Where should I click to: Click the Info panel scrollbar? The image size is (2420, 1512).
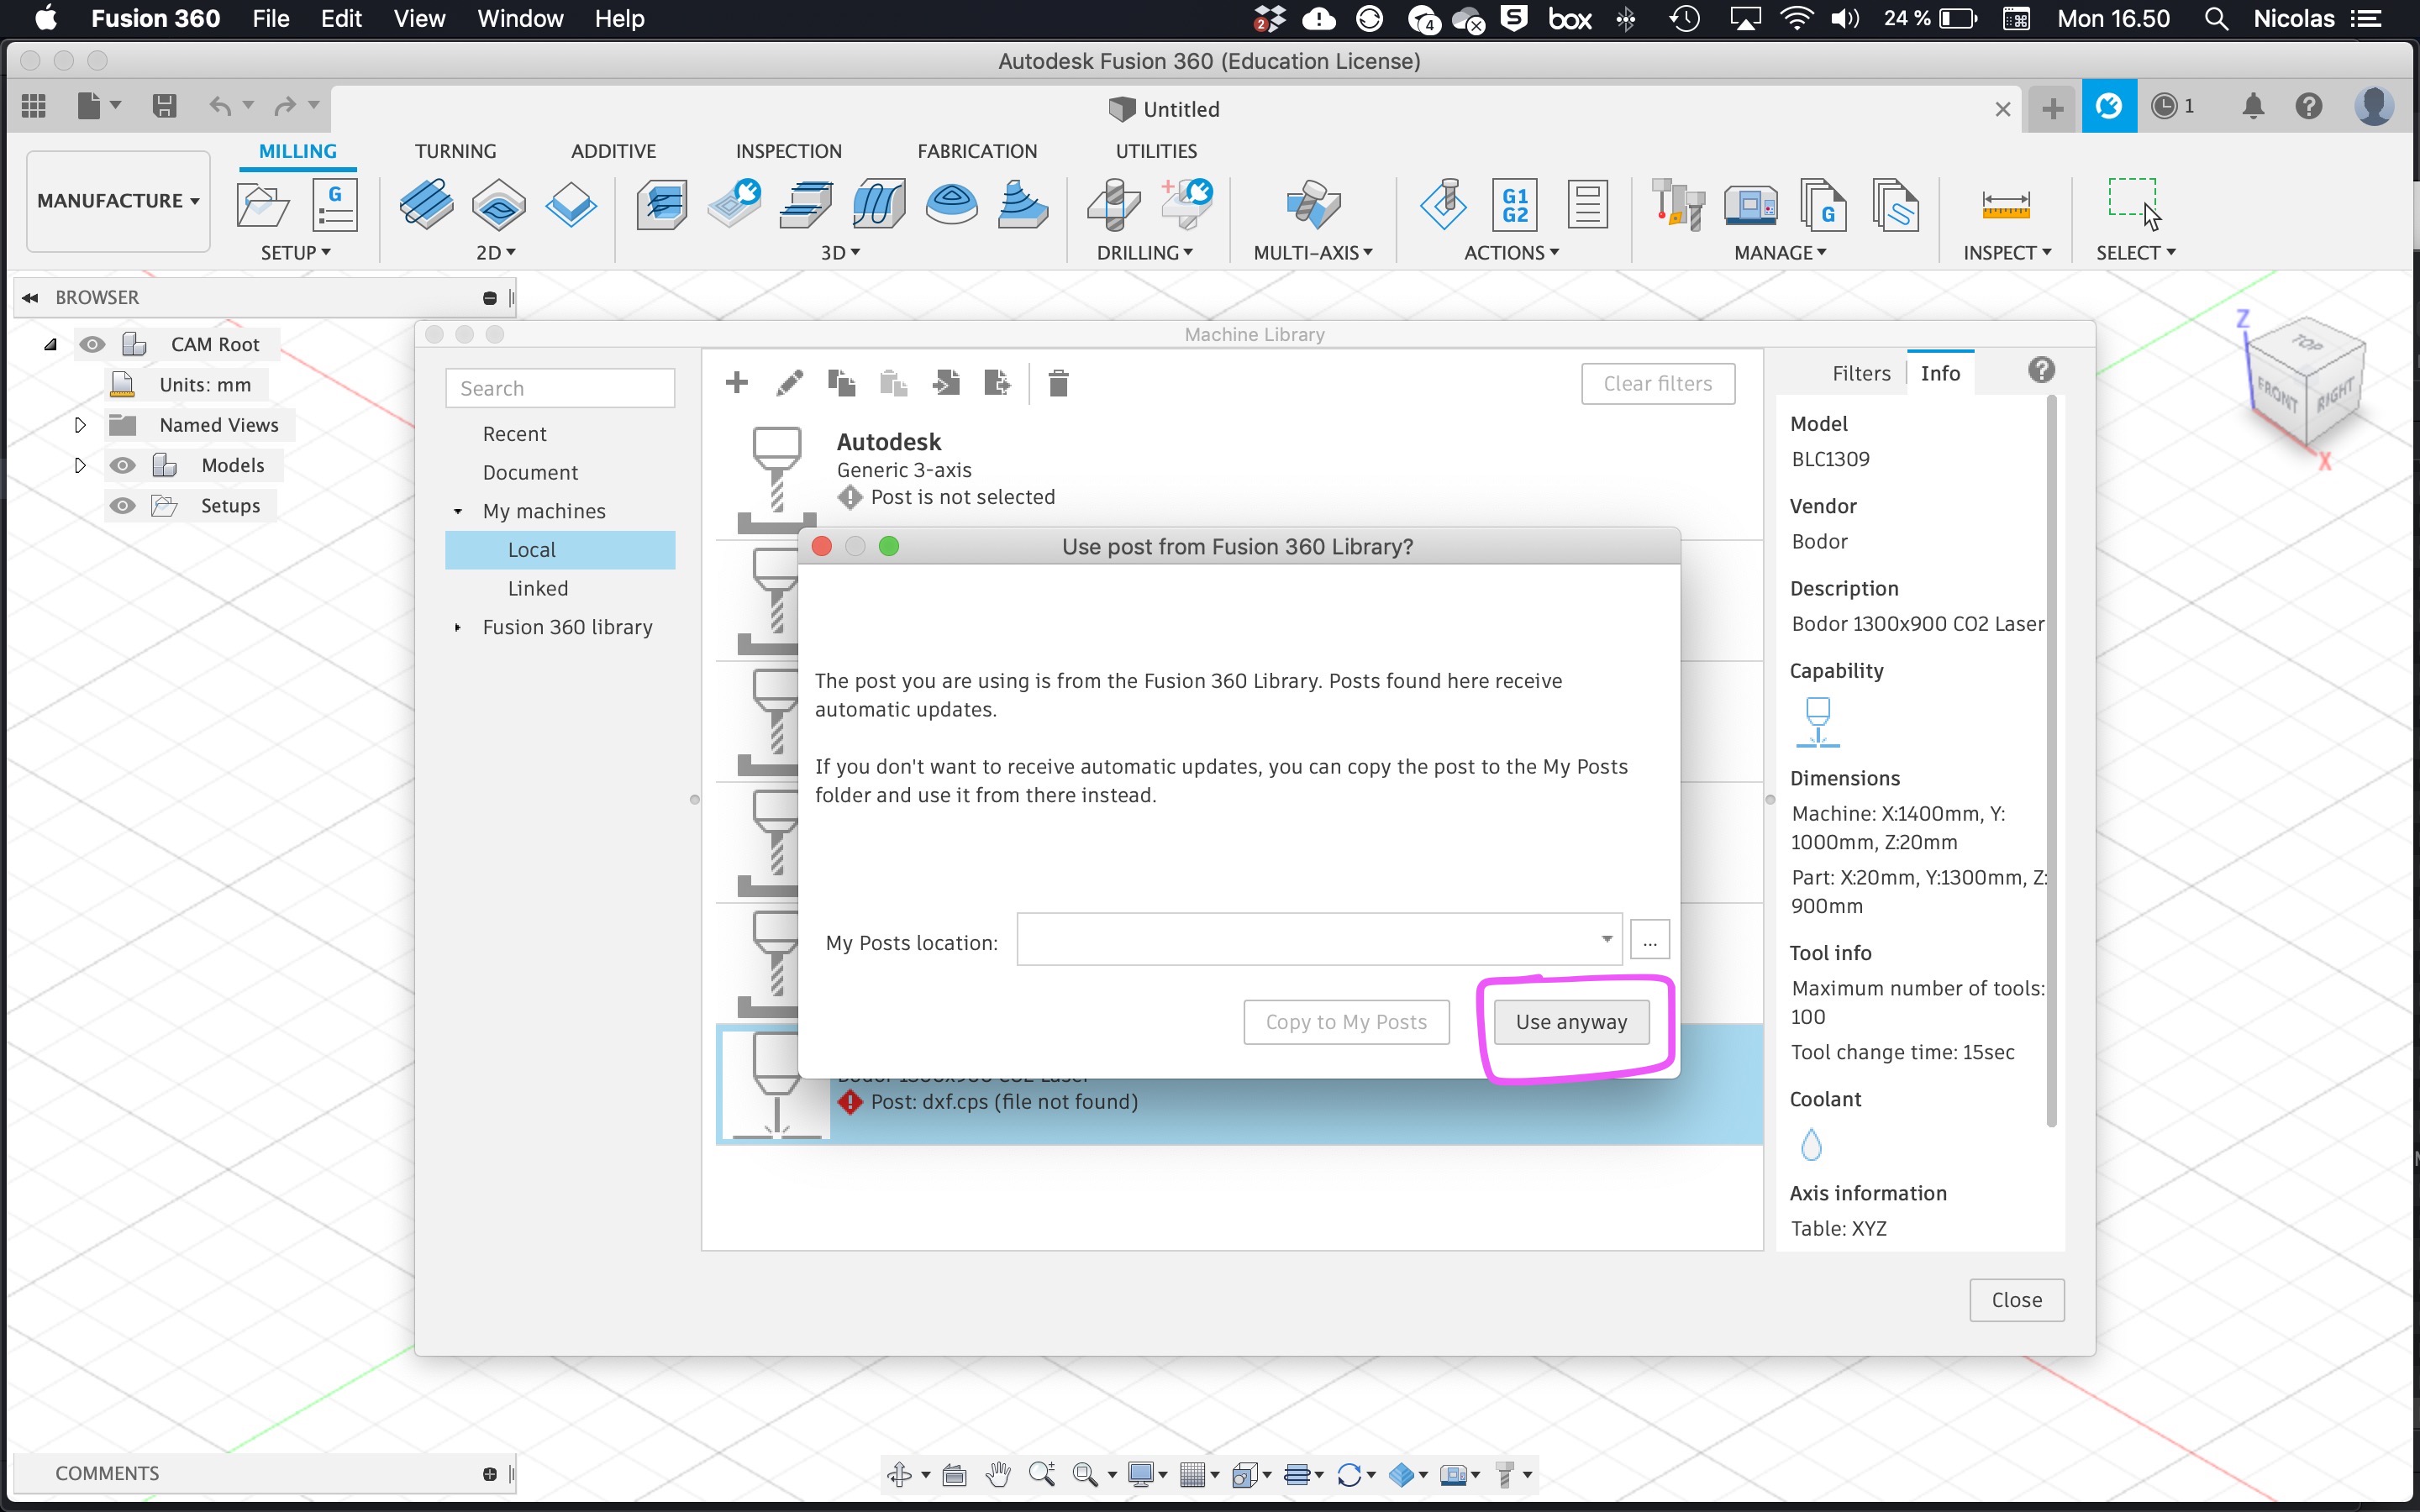(2051, 762)
